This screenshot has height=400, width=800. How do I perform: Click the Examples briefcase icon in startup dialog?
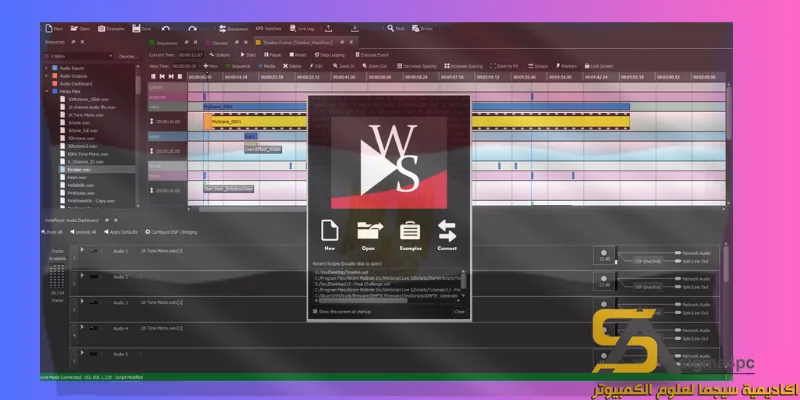point(410,231)
